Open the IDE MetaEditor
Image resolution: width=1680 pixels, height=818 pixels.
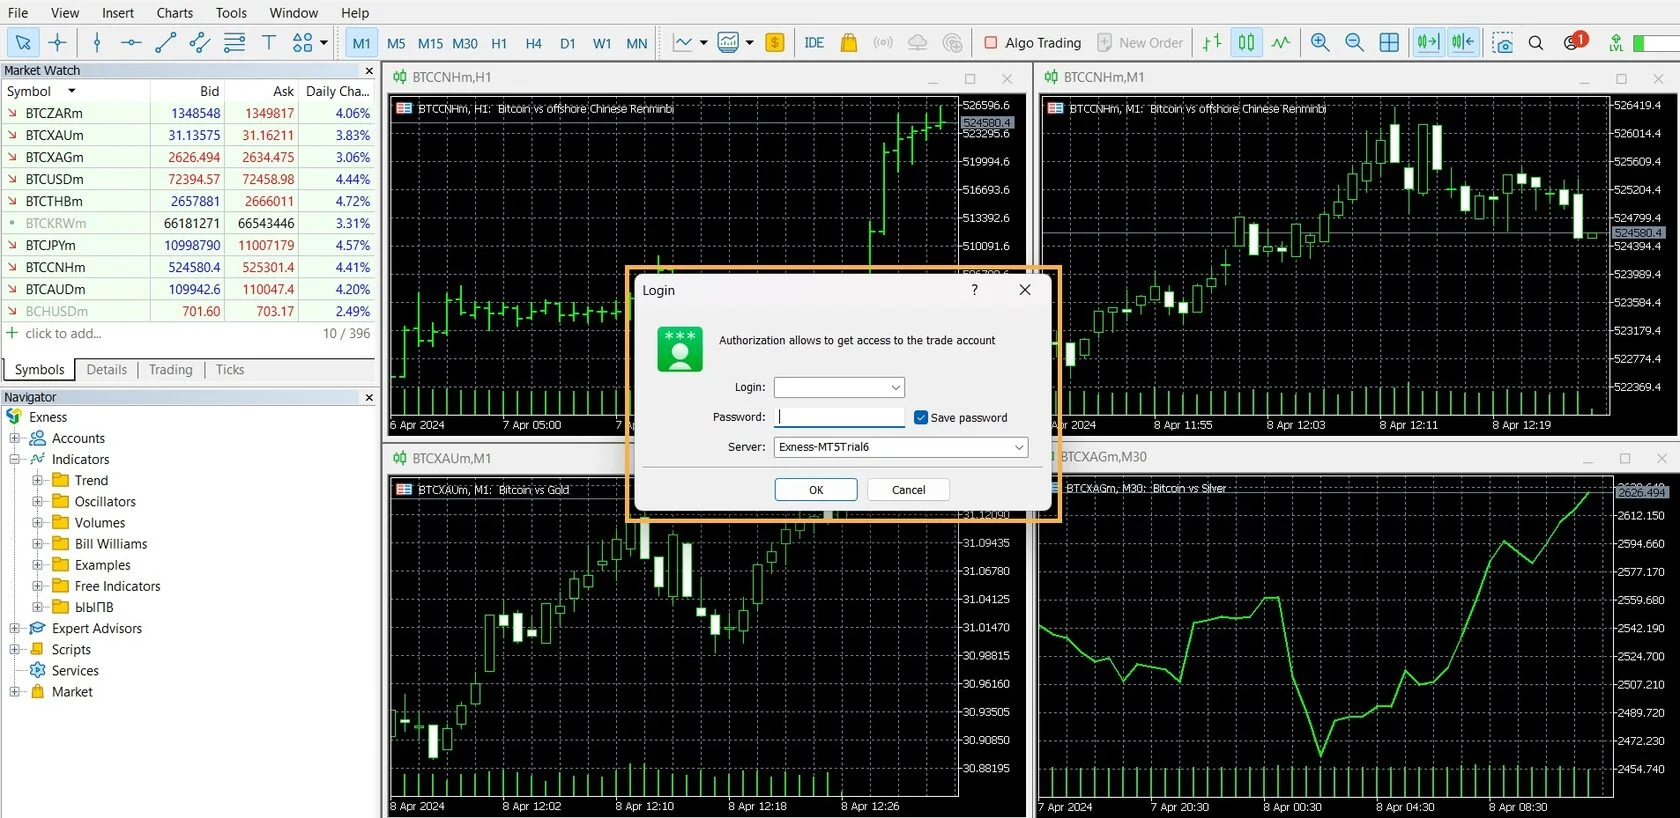click(814, 42)
